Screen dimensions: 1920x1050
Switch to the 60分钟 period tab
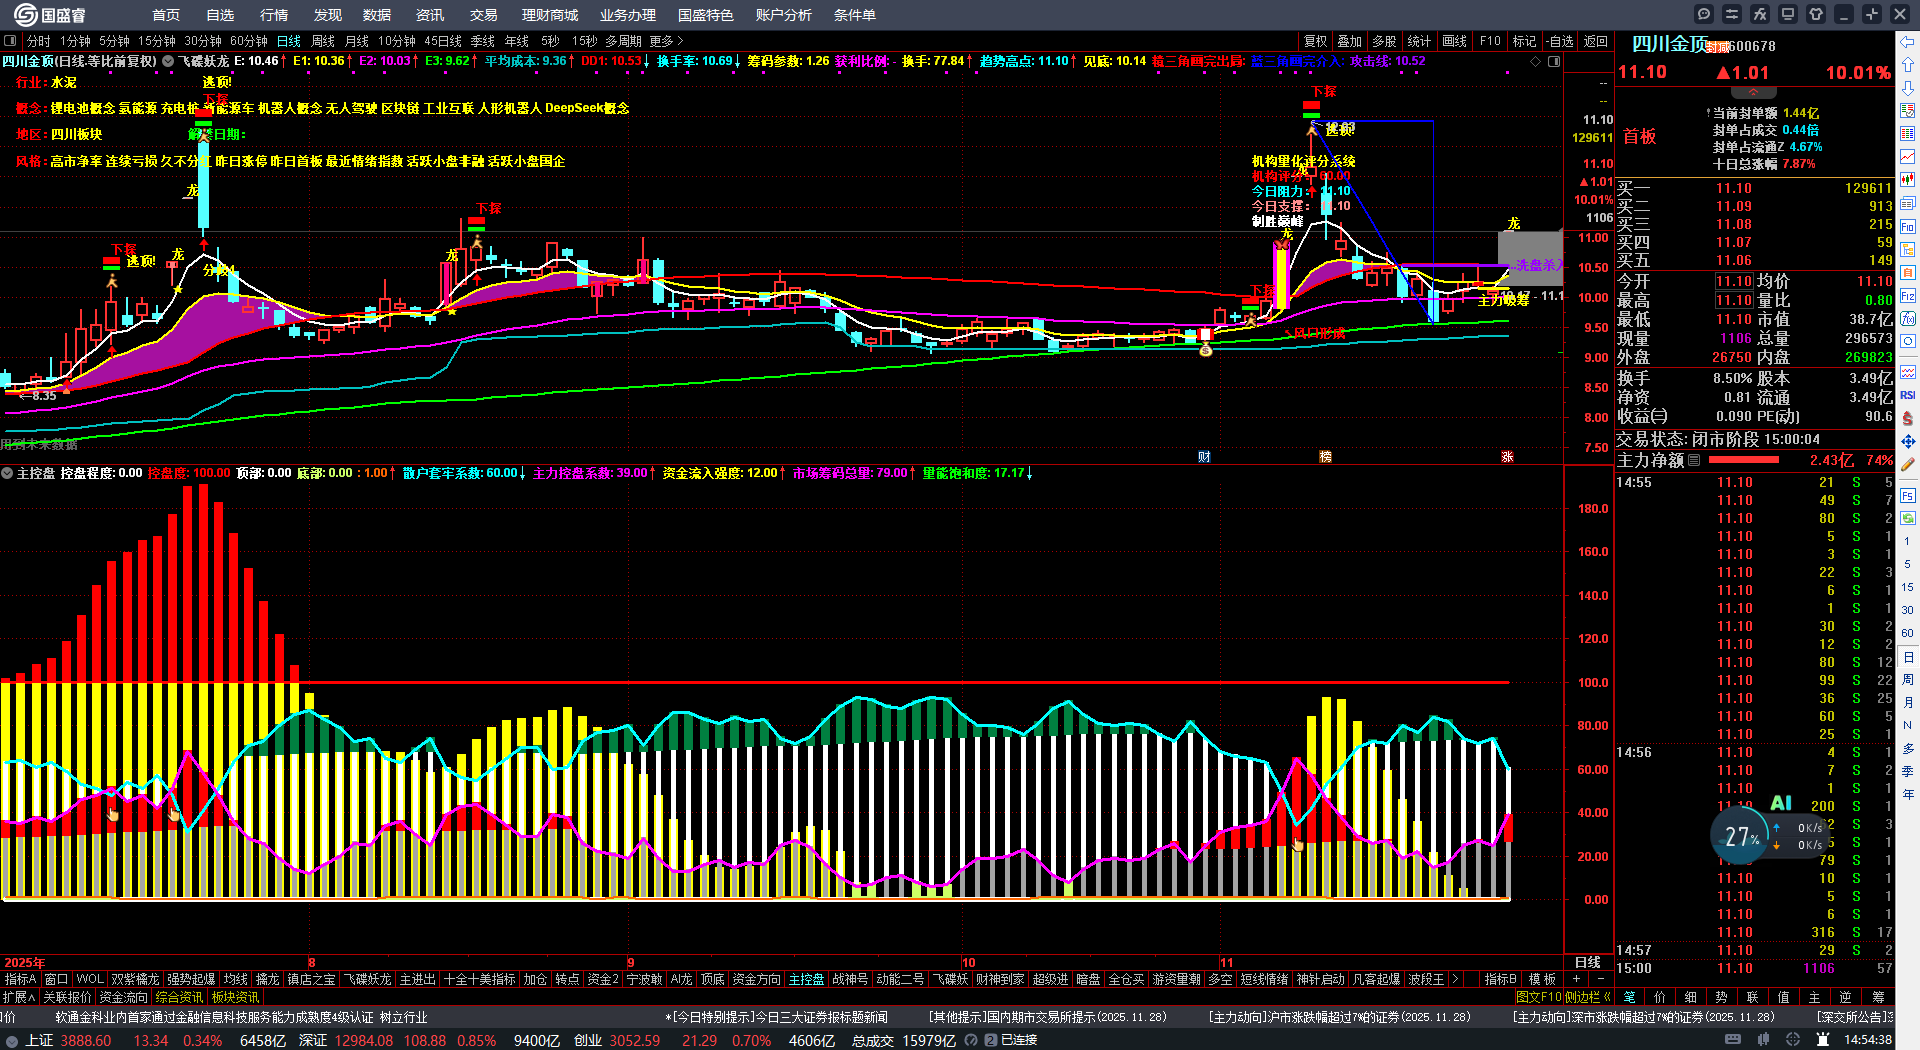point(249,41)
